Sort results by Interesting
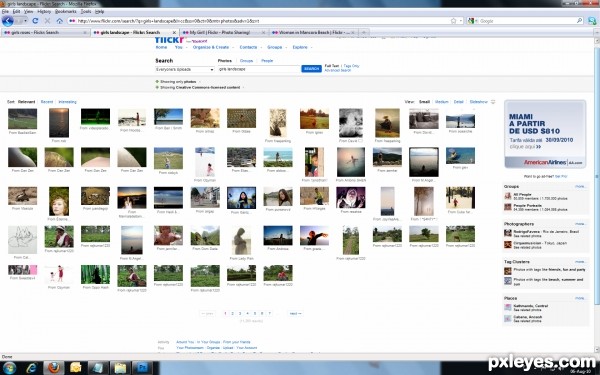 [x=67, y=102]
